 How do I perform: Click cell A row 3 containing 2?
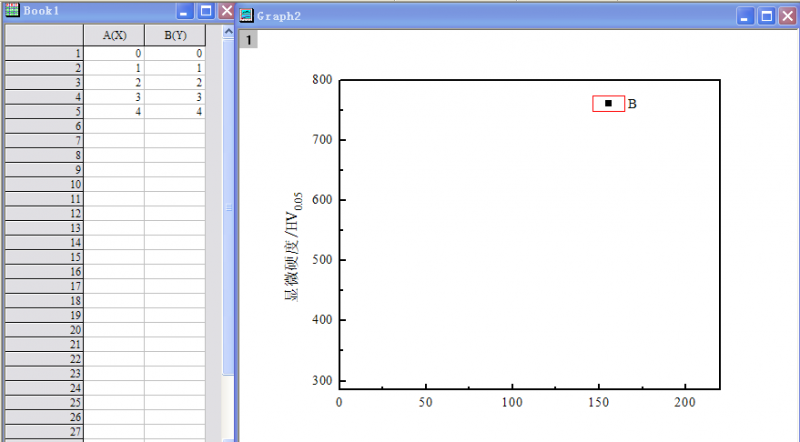coord(114,83)
